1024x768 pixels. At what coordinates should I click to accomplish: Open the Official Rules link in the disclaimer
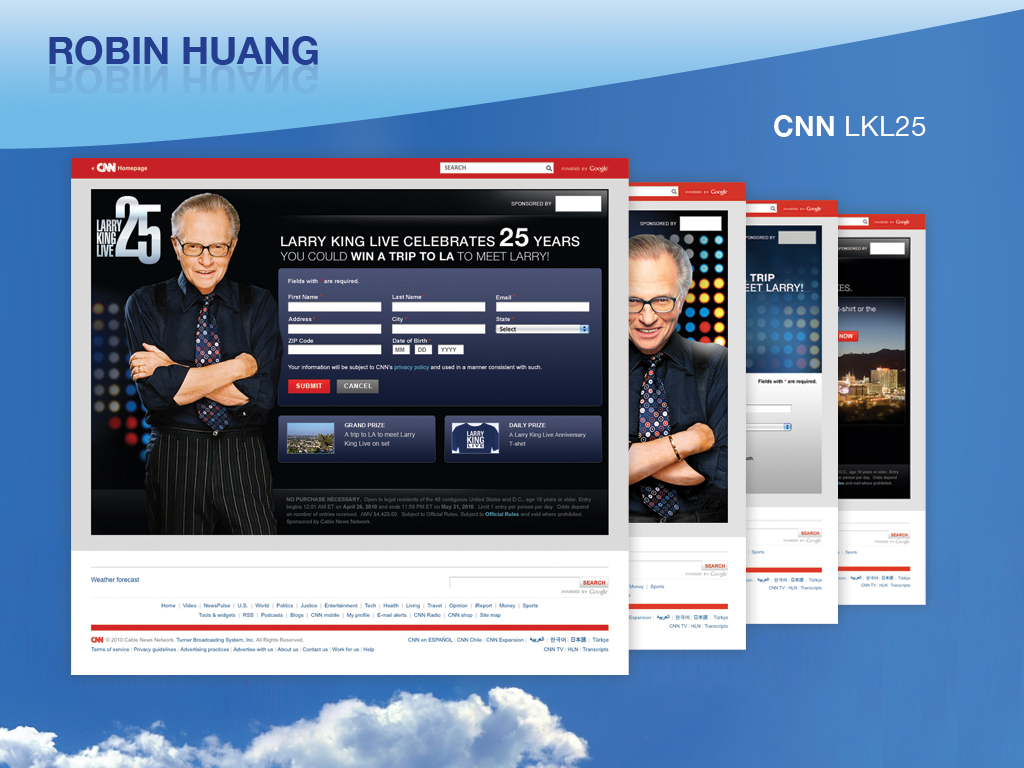[502, 515]
